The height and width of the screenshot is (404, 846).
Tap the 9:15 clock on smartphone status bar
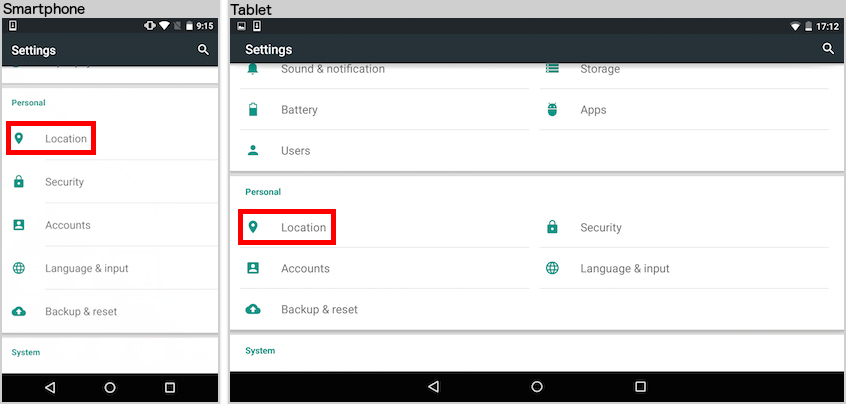205,26
